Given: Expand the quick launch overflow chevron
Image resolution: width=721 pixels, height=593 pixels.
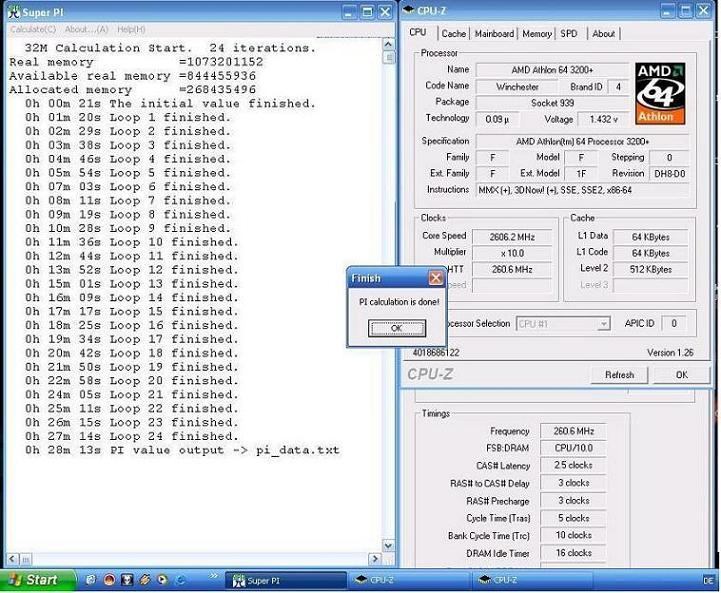Looking at the screenshot, I should 213,575.
